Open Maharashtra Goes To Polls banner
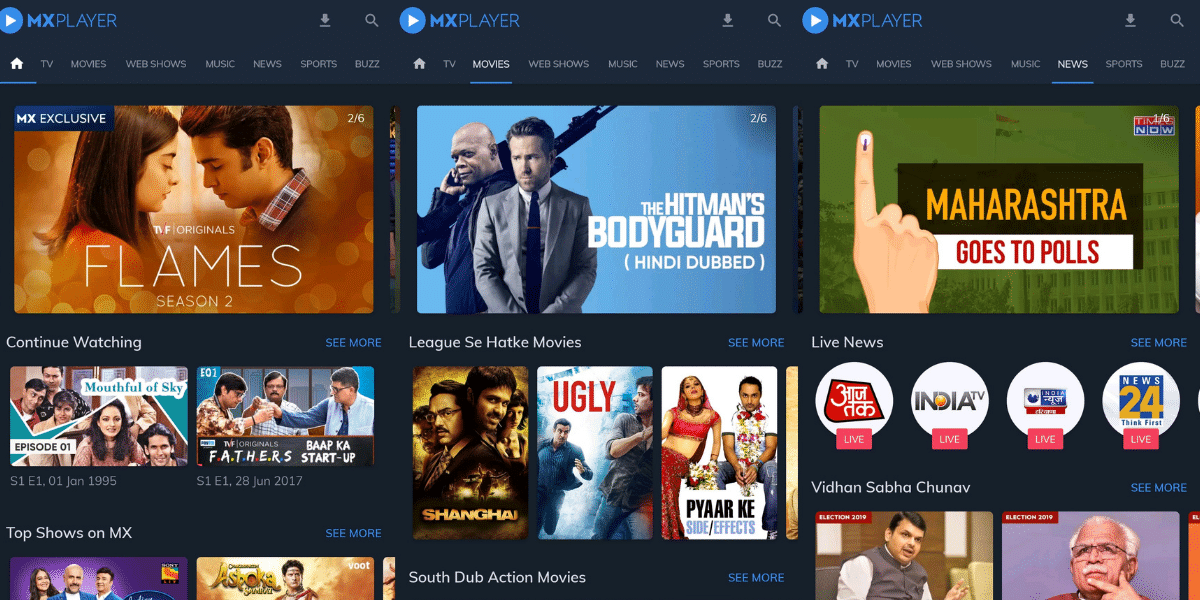Screen dimensions: 1200x600 pos(999,209)
